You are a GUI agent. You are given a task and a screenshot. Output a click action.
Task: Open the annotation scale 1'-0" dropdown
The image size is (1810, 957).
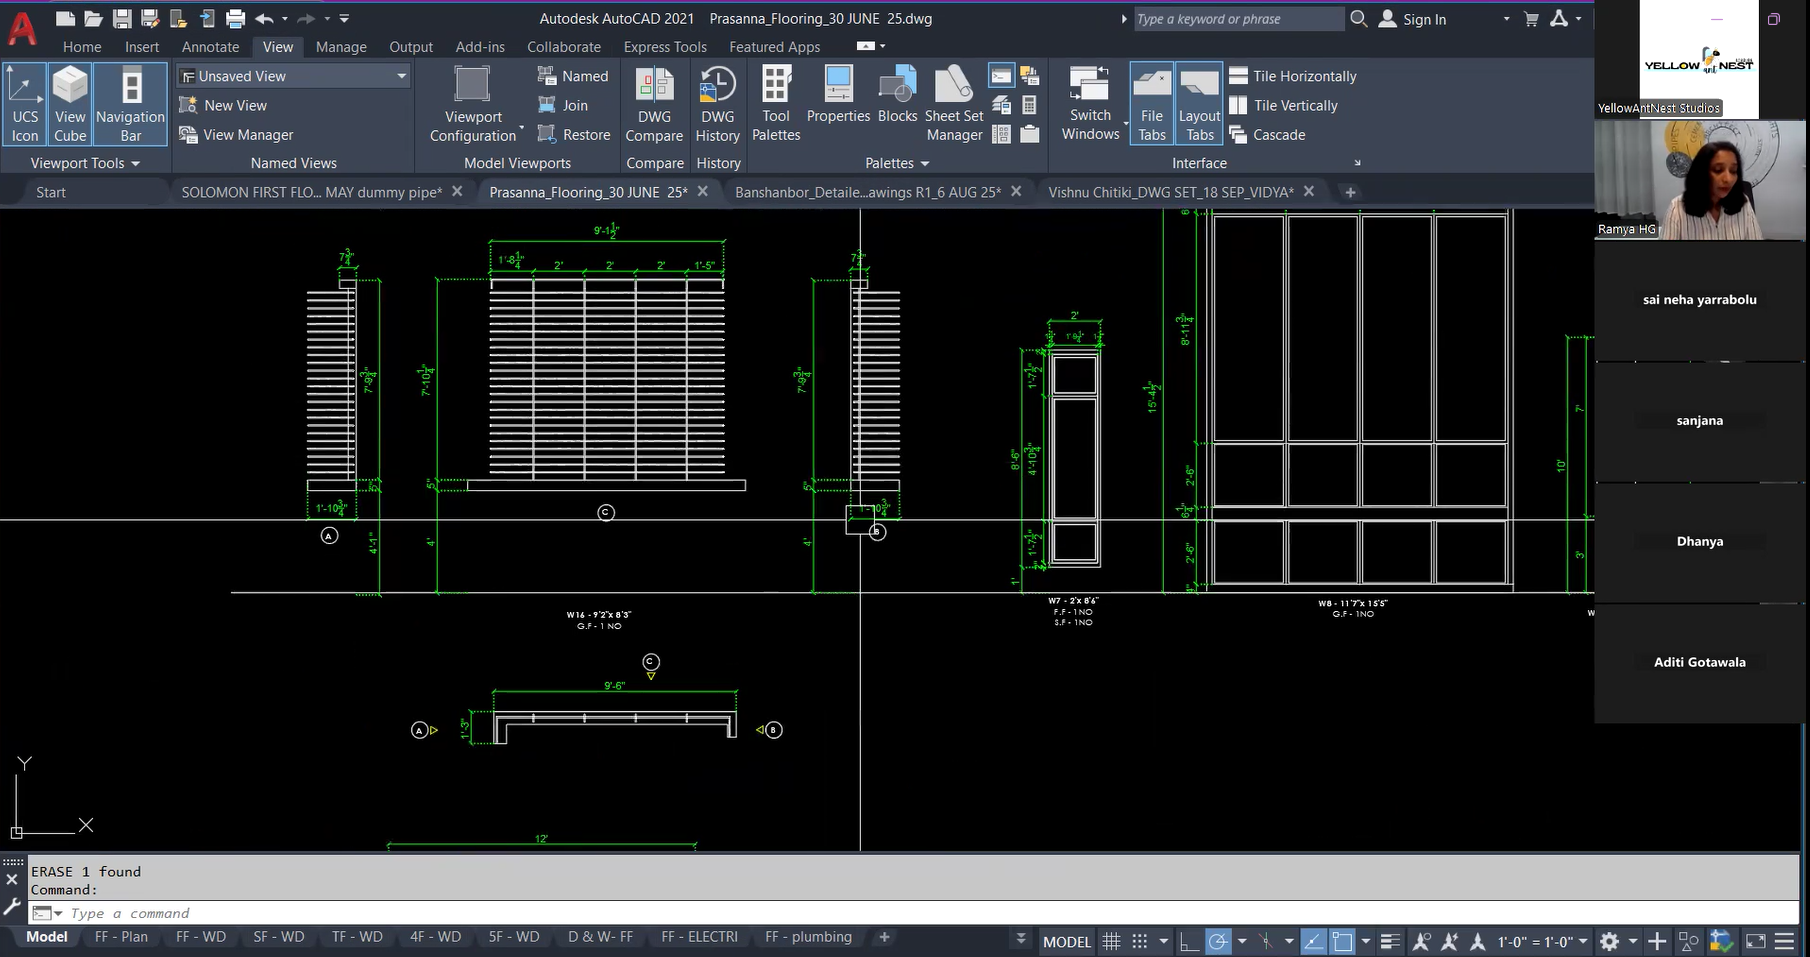click(1542, 941)
